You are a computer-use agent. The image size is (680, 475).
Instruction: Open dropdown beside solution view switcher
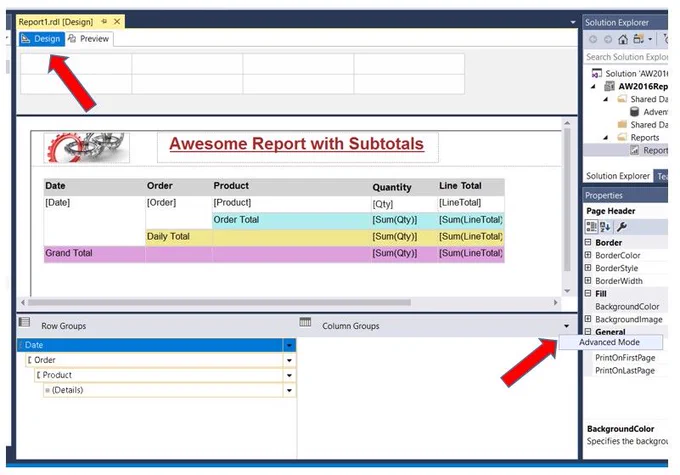tap(650, 39)
